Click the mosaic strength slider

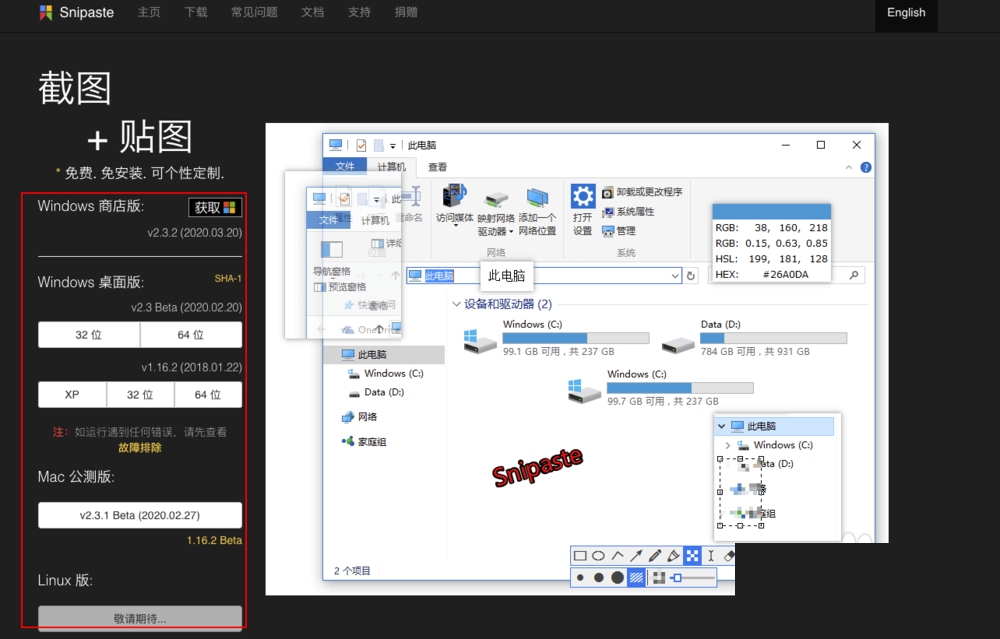click(693, 578)
